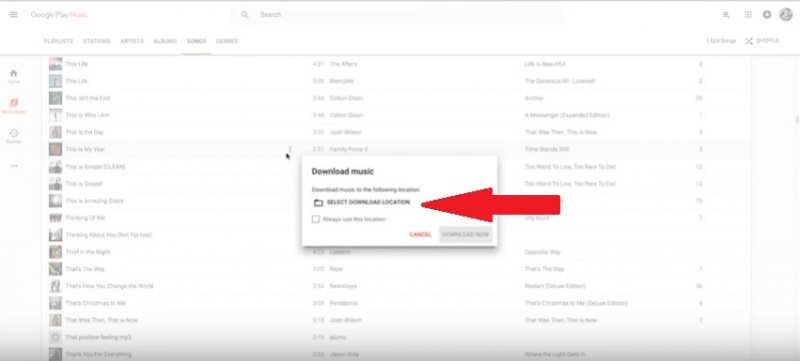800x361 pixels.
Task: Open artist MercyMe
Action: coord(342,81)
